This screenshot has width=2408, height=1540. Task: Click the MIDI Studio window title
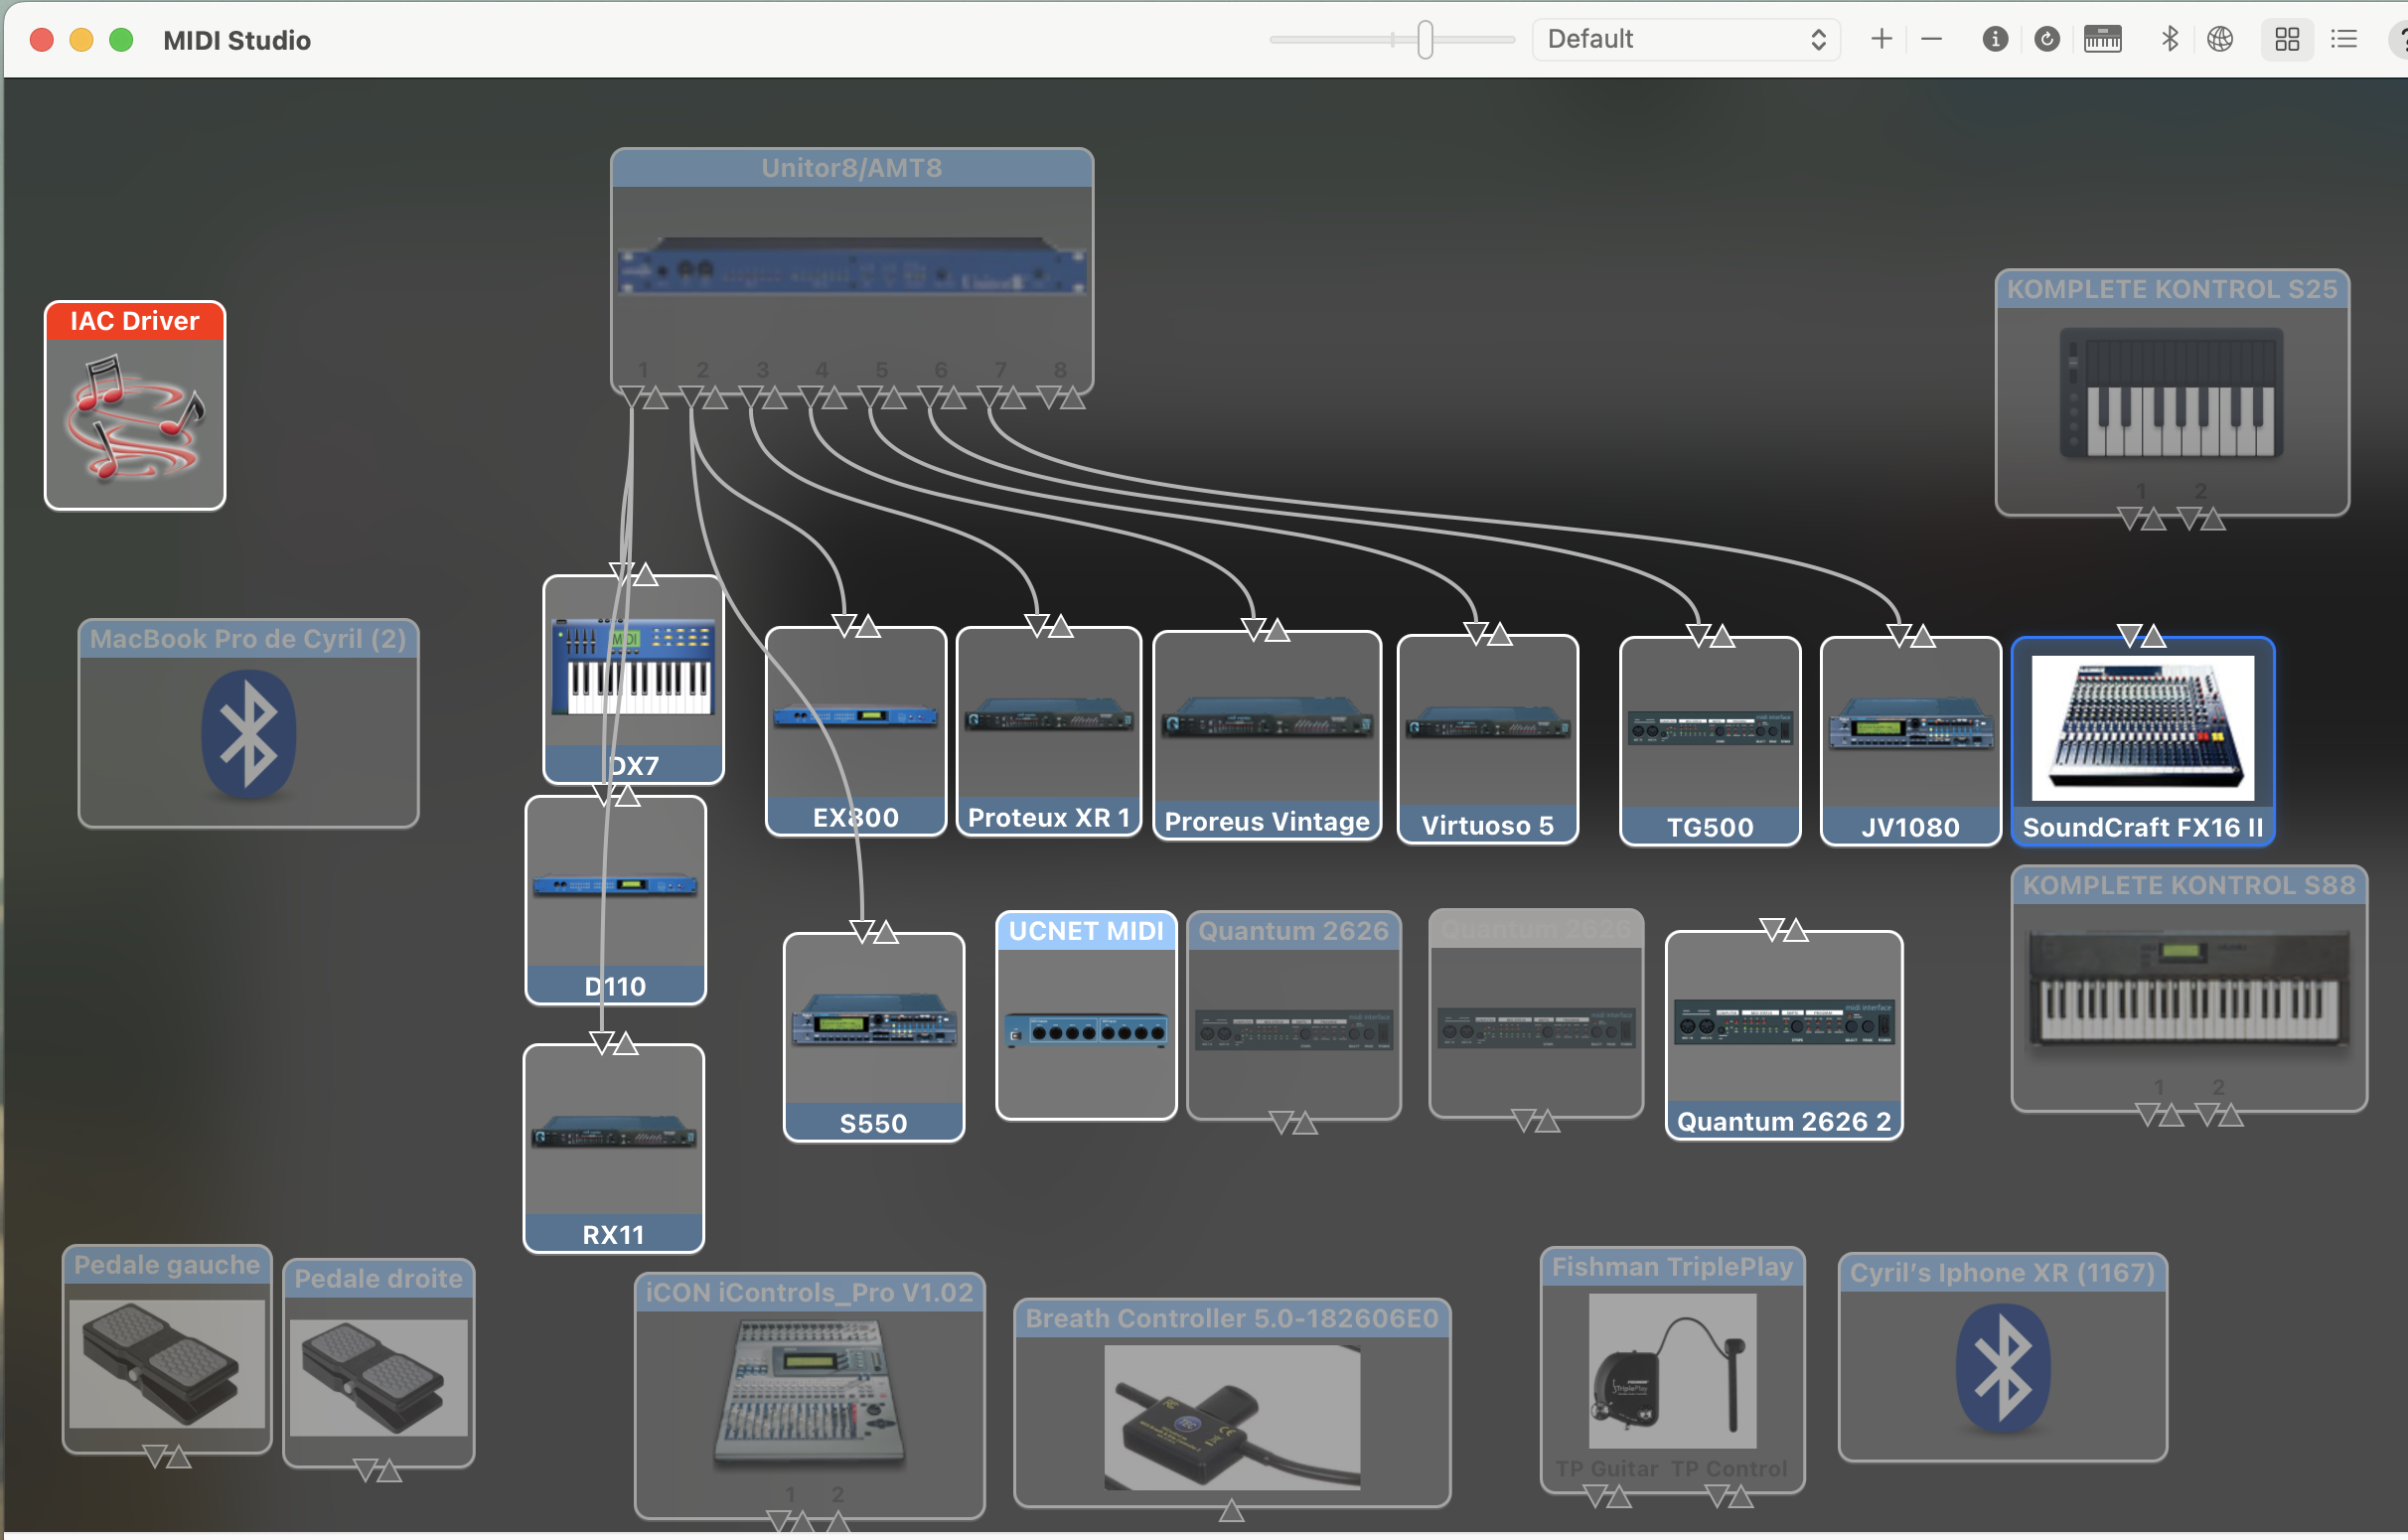click(x=237, y=40)
